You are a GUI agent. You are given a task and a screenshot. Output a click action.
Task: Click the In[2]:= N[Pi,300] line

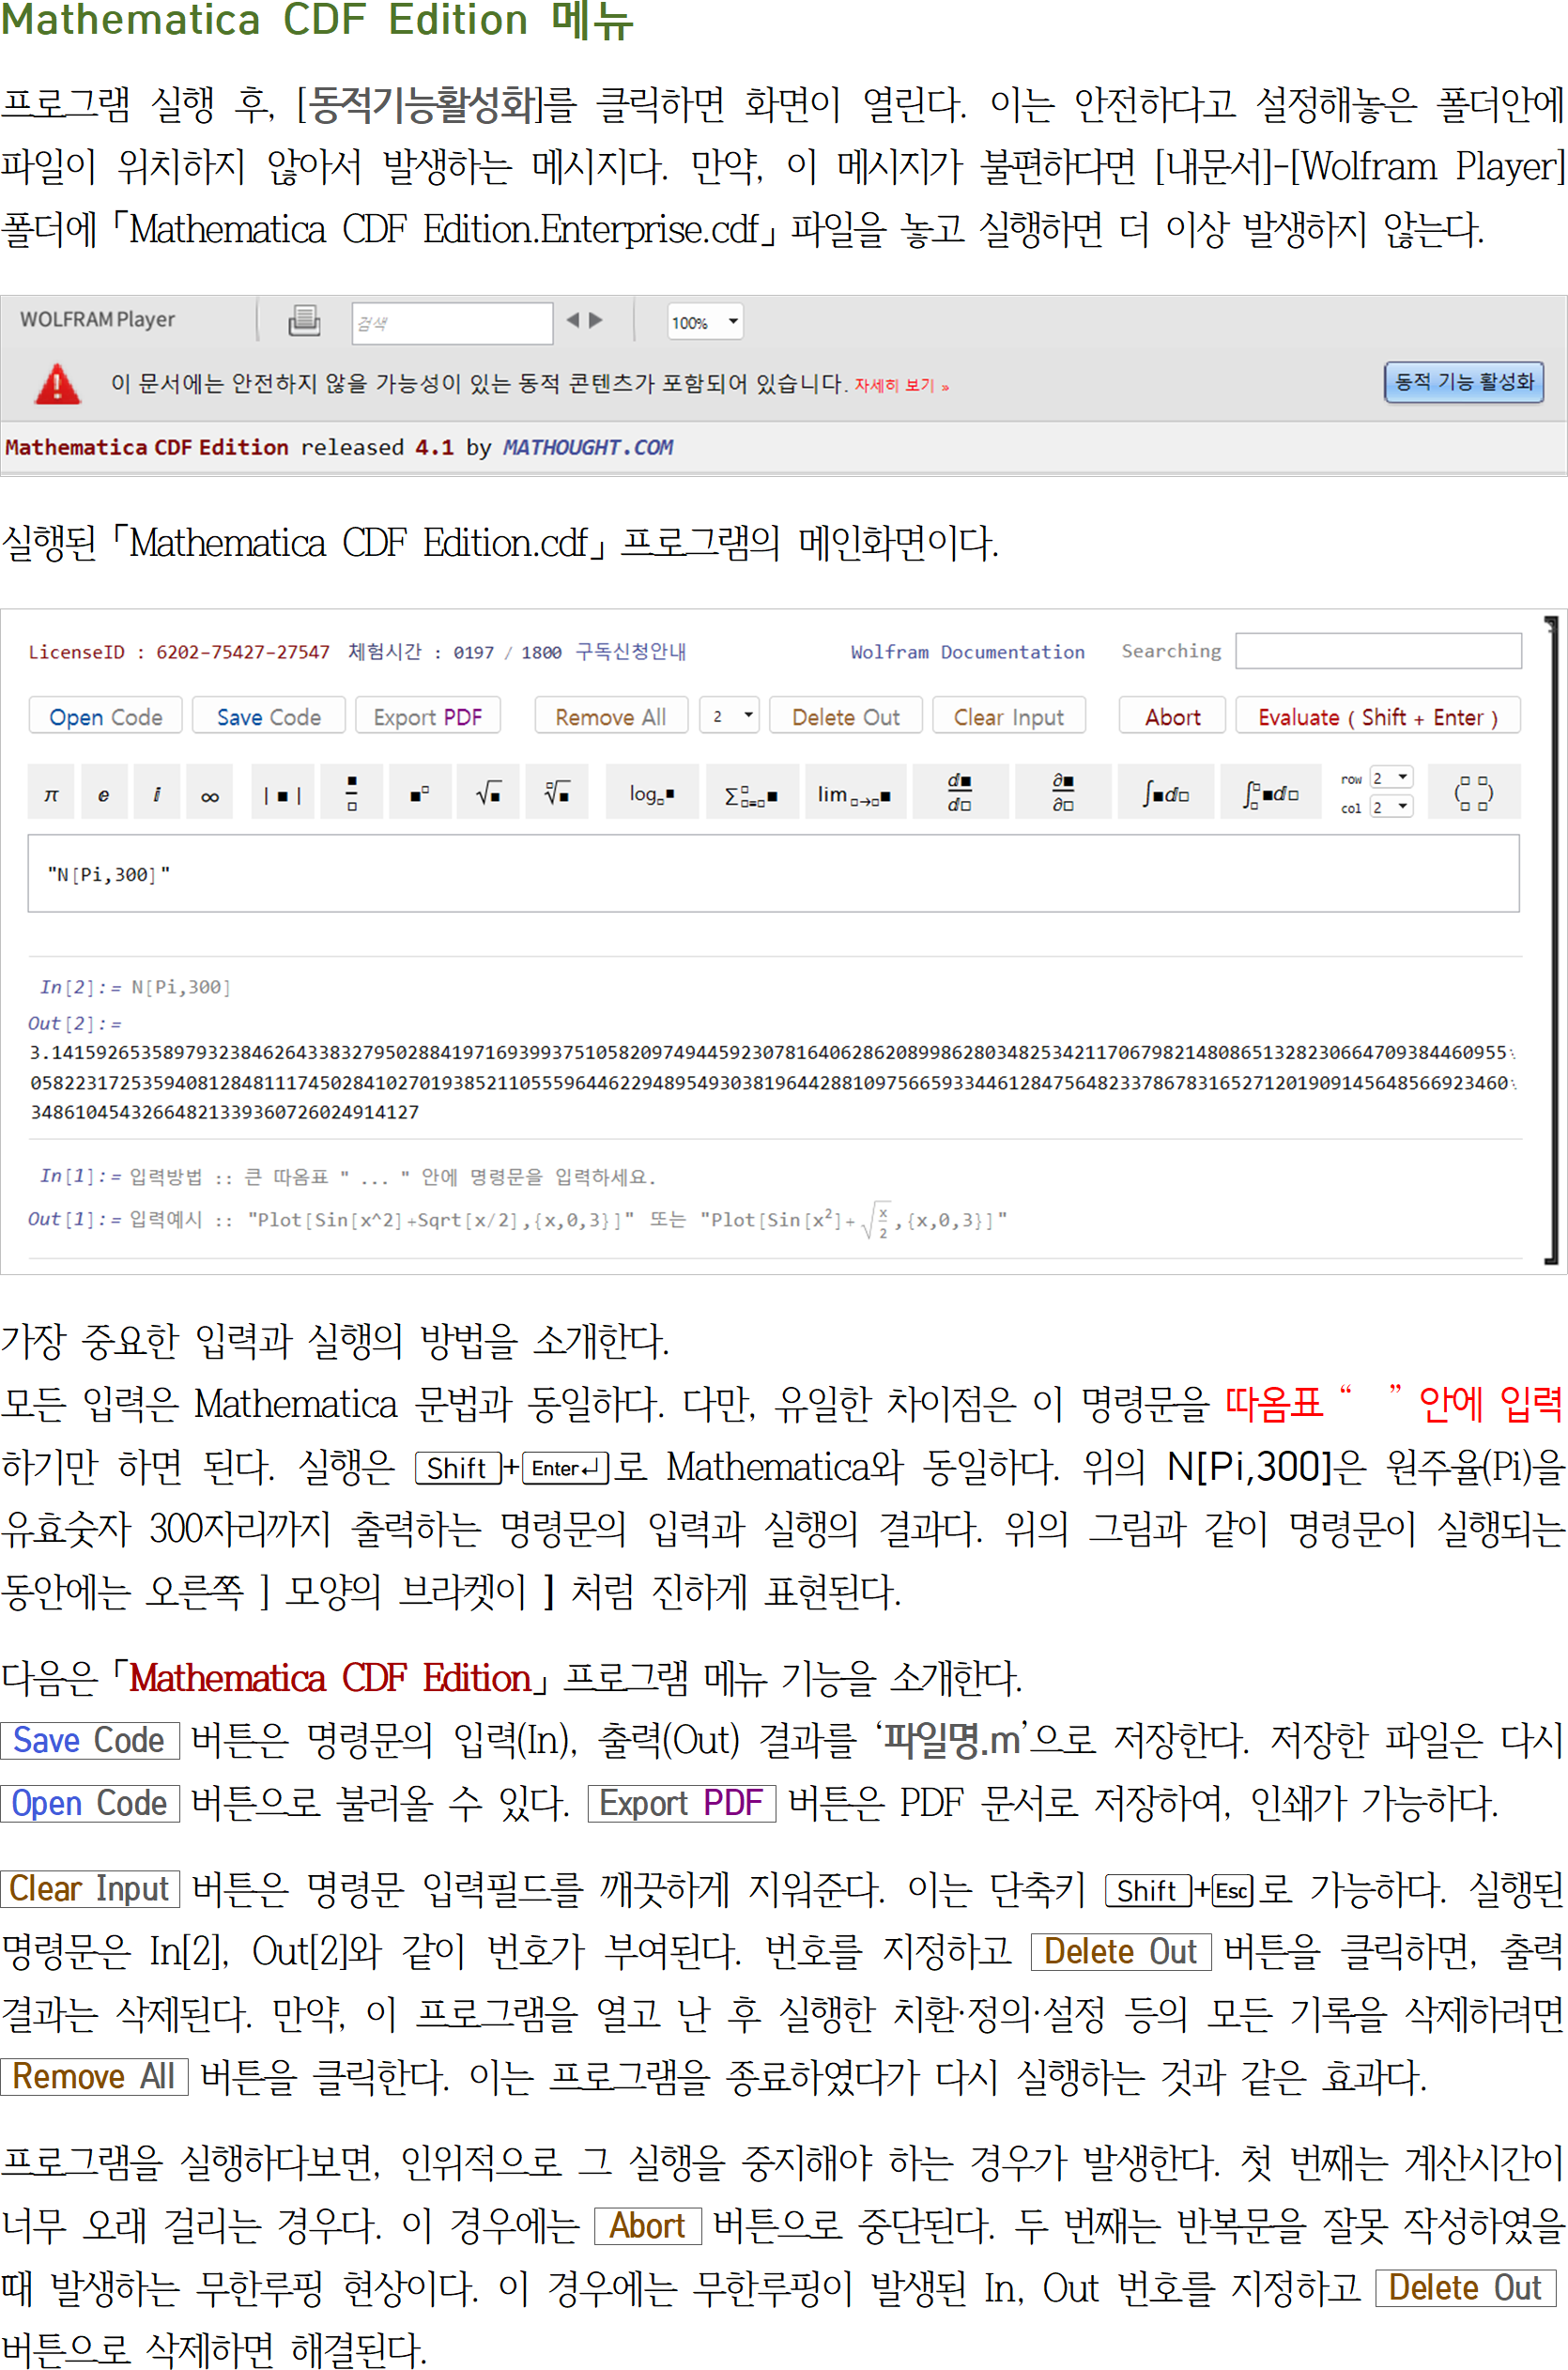click(135, 987)
